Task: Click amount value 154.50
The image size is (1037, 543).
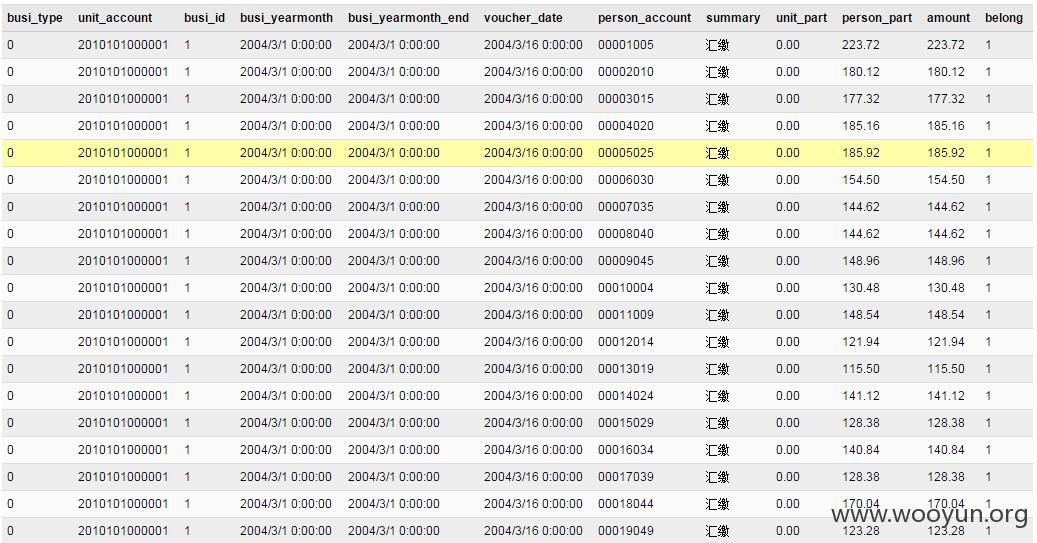Action: [x=946, y=180]
